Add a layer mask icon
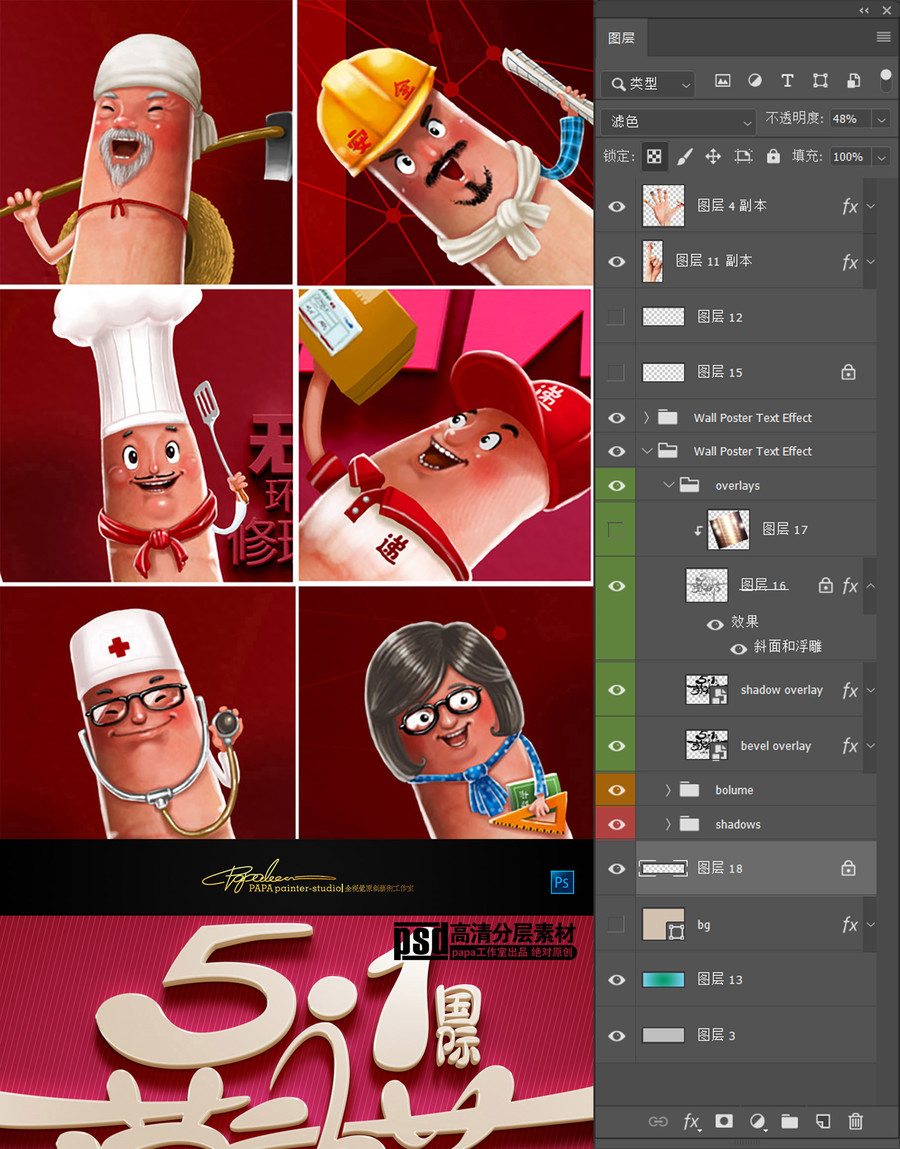The image size is (900, 1149). coord(724,1121)
